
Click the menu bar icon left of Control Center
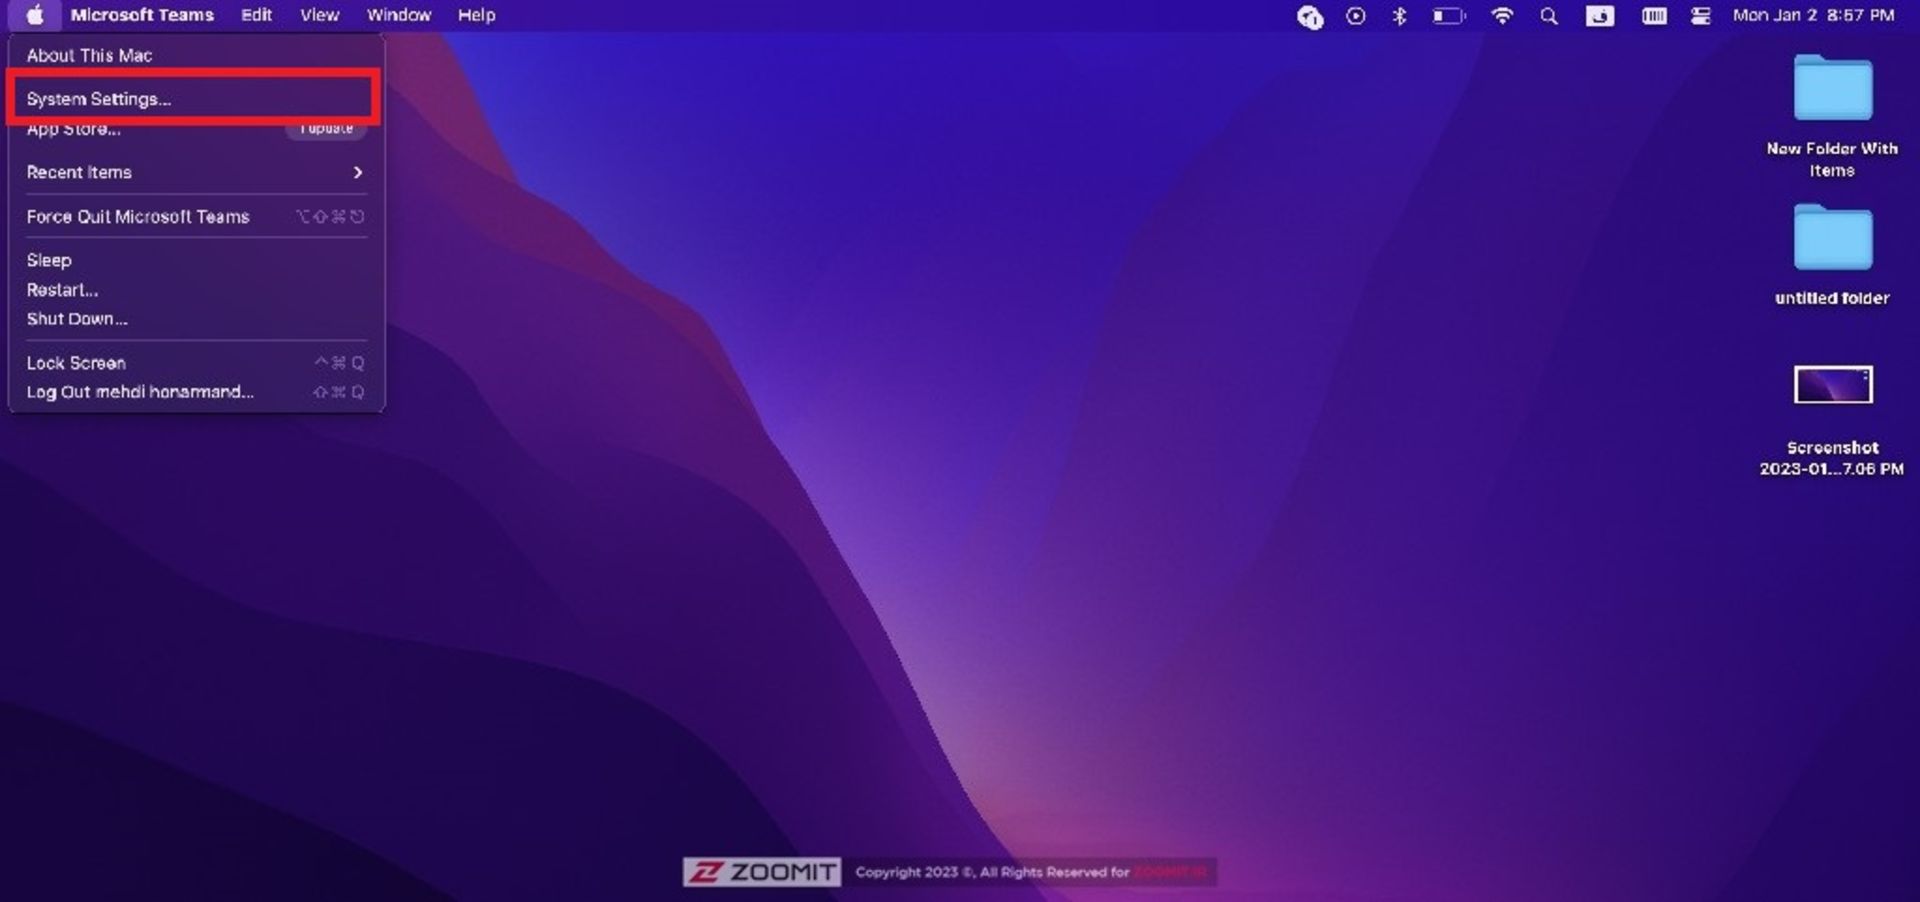1654,15
